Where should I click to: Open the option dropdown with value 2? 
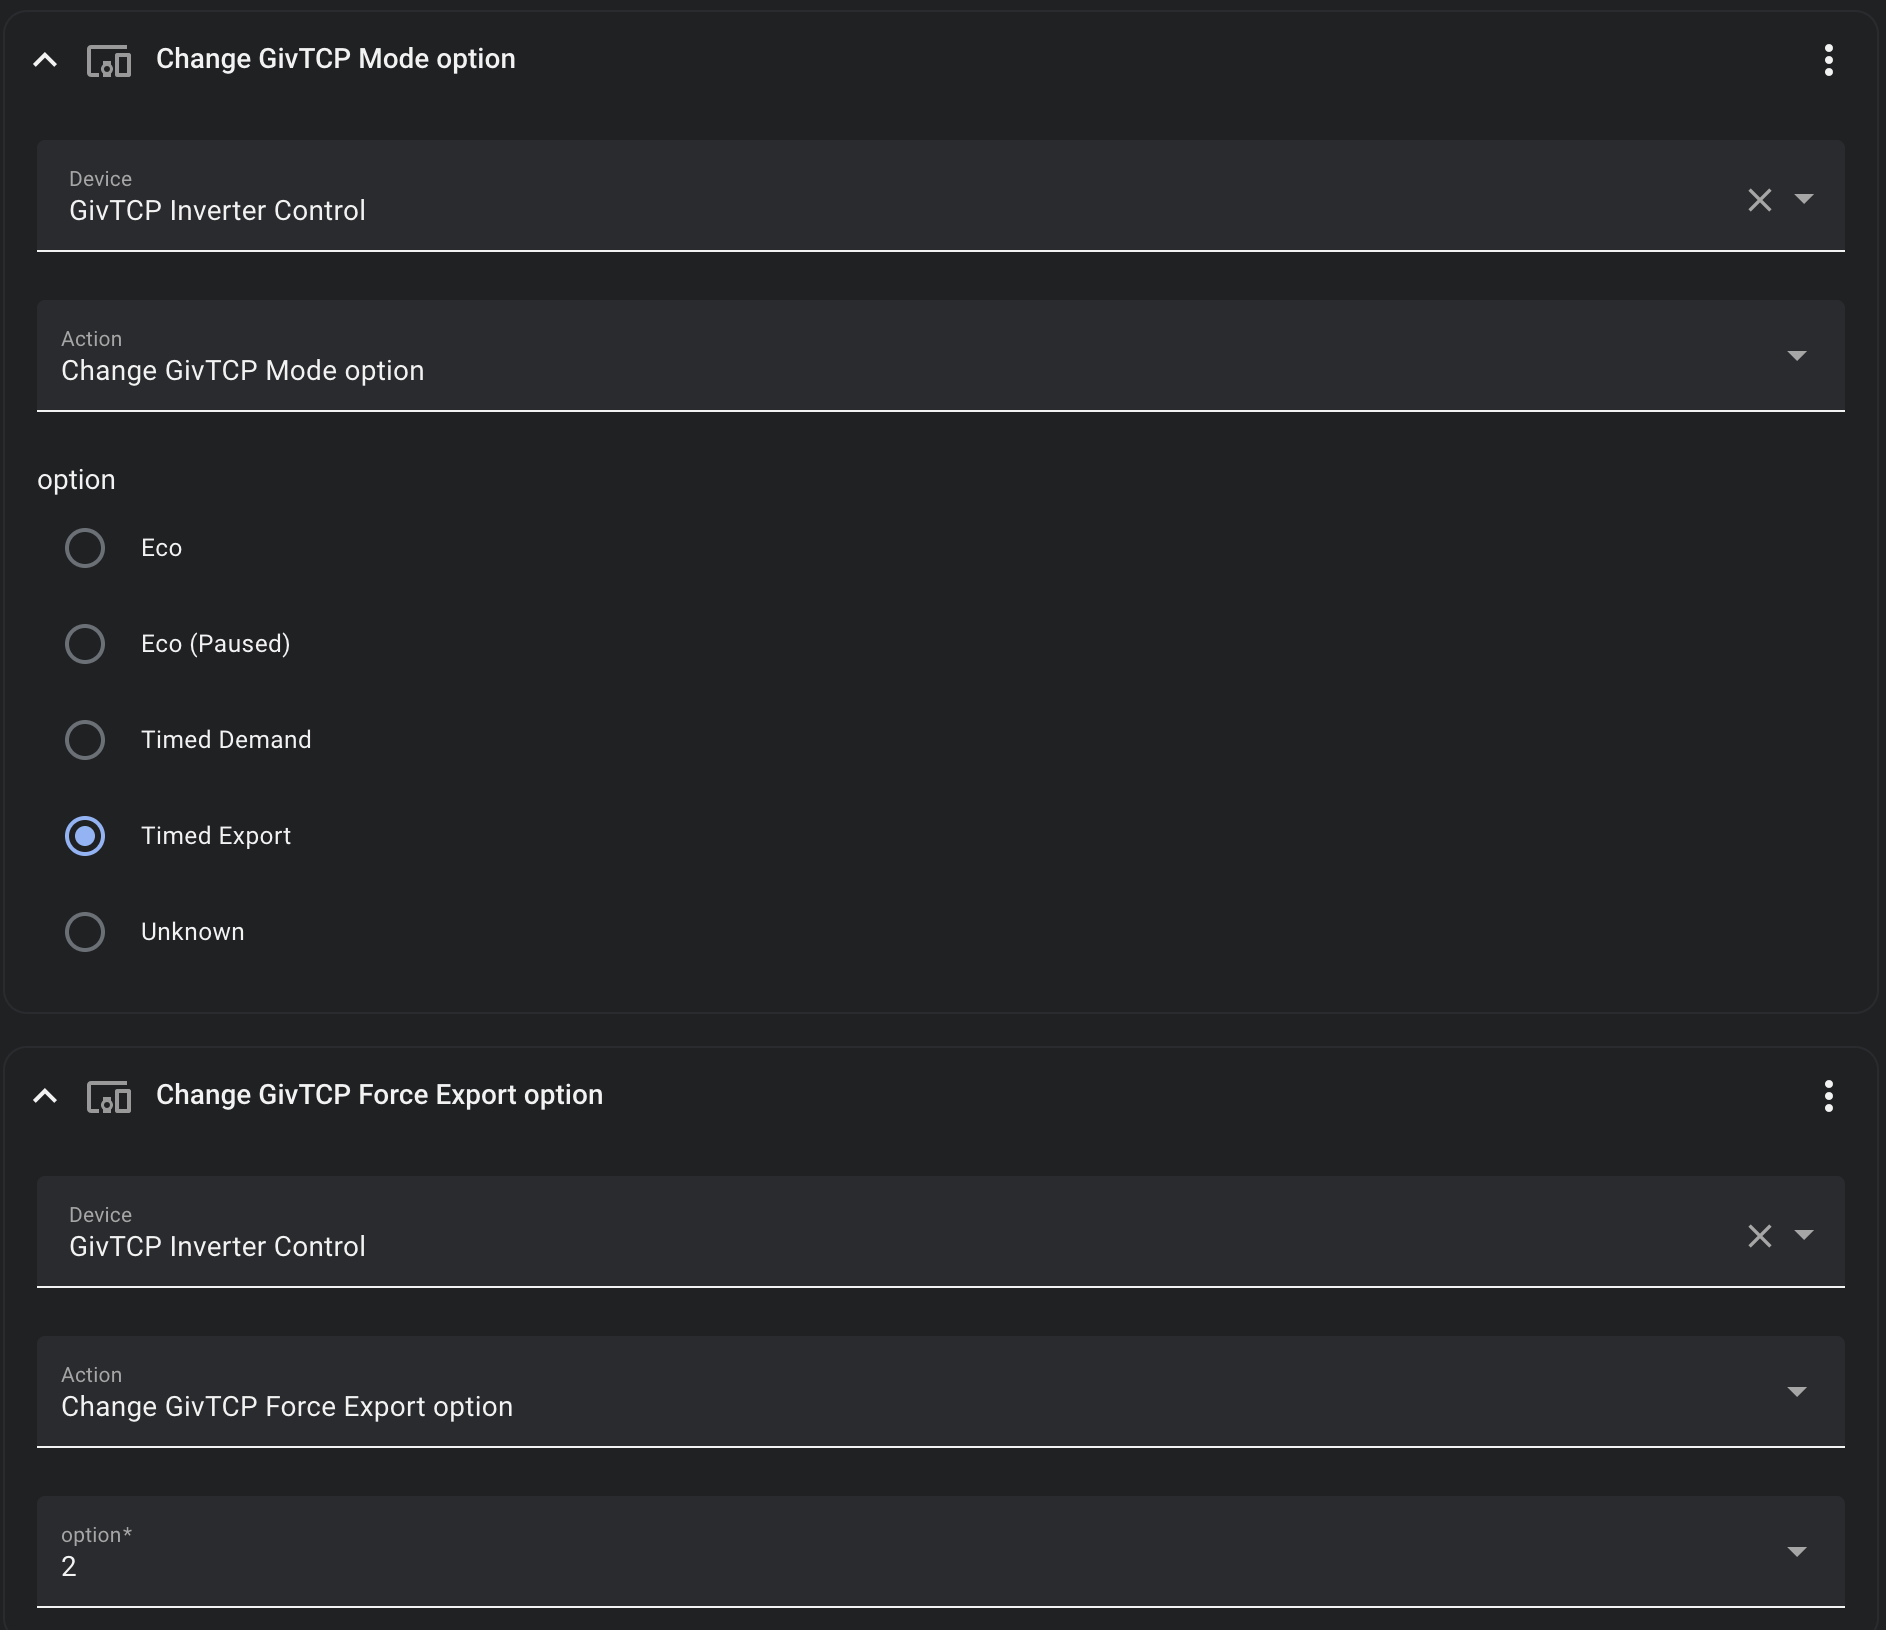coord(941,1551)
